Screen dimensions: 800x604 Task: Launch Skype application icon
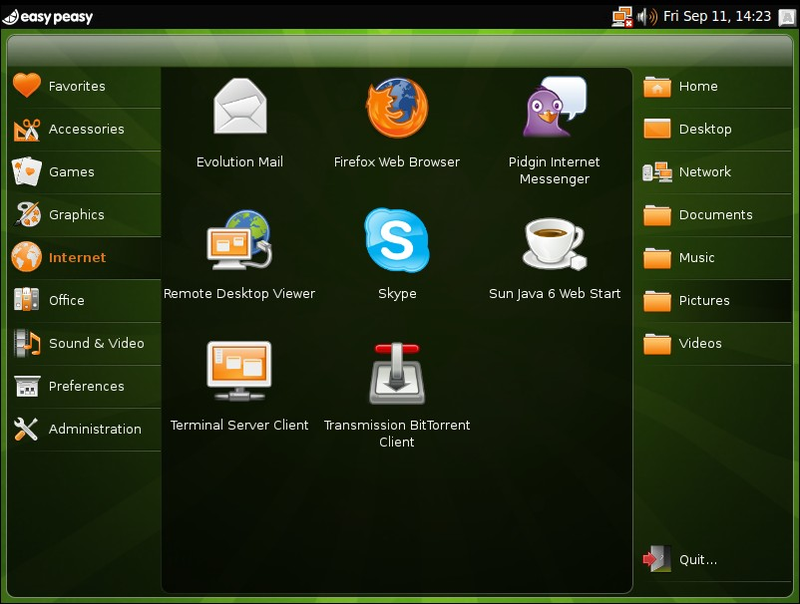click(397, 239)
